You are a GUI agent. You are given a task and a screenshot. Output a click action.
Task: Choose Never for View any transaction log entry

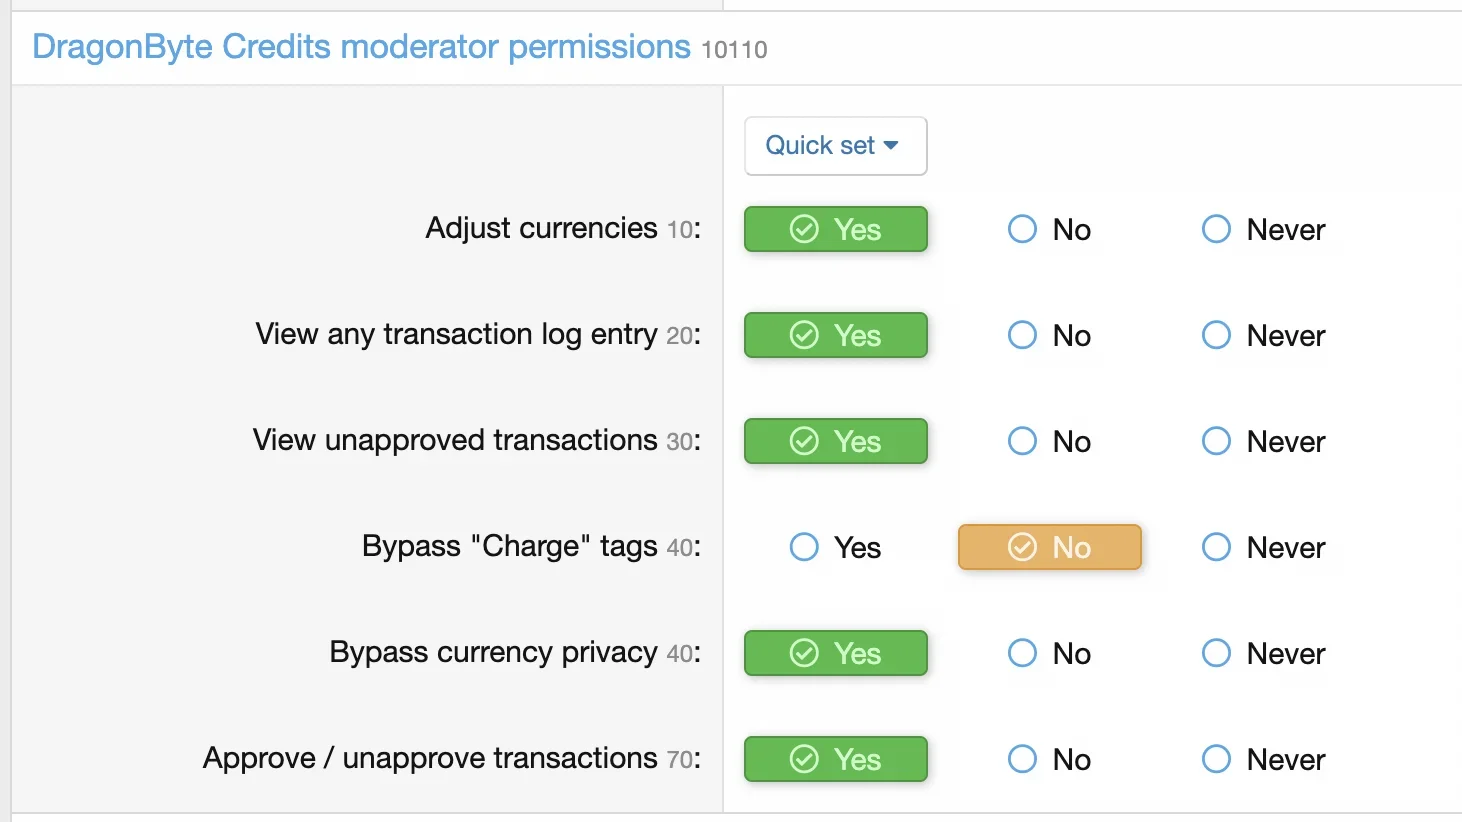(x=1263, y=335)
